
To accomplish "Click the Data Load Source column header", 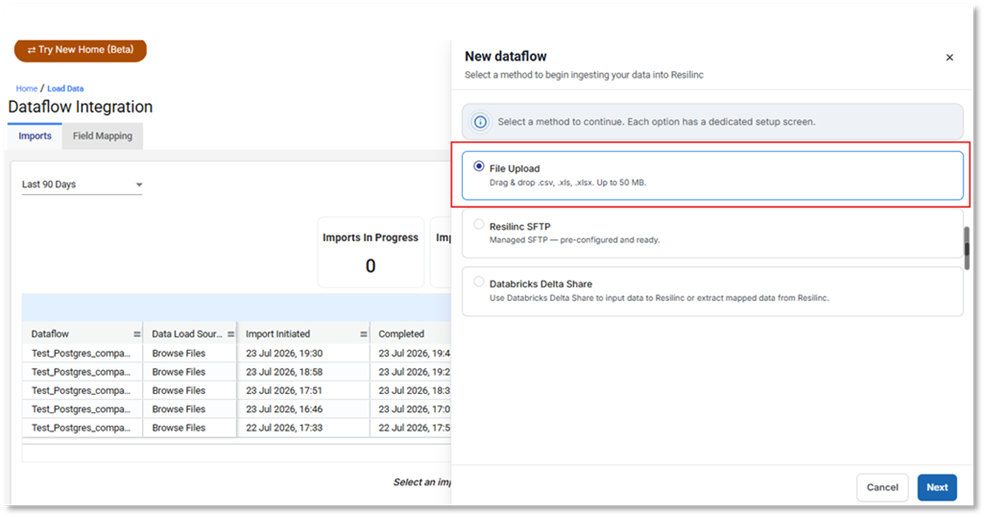I will click(x=187, y=334).
